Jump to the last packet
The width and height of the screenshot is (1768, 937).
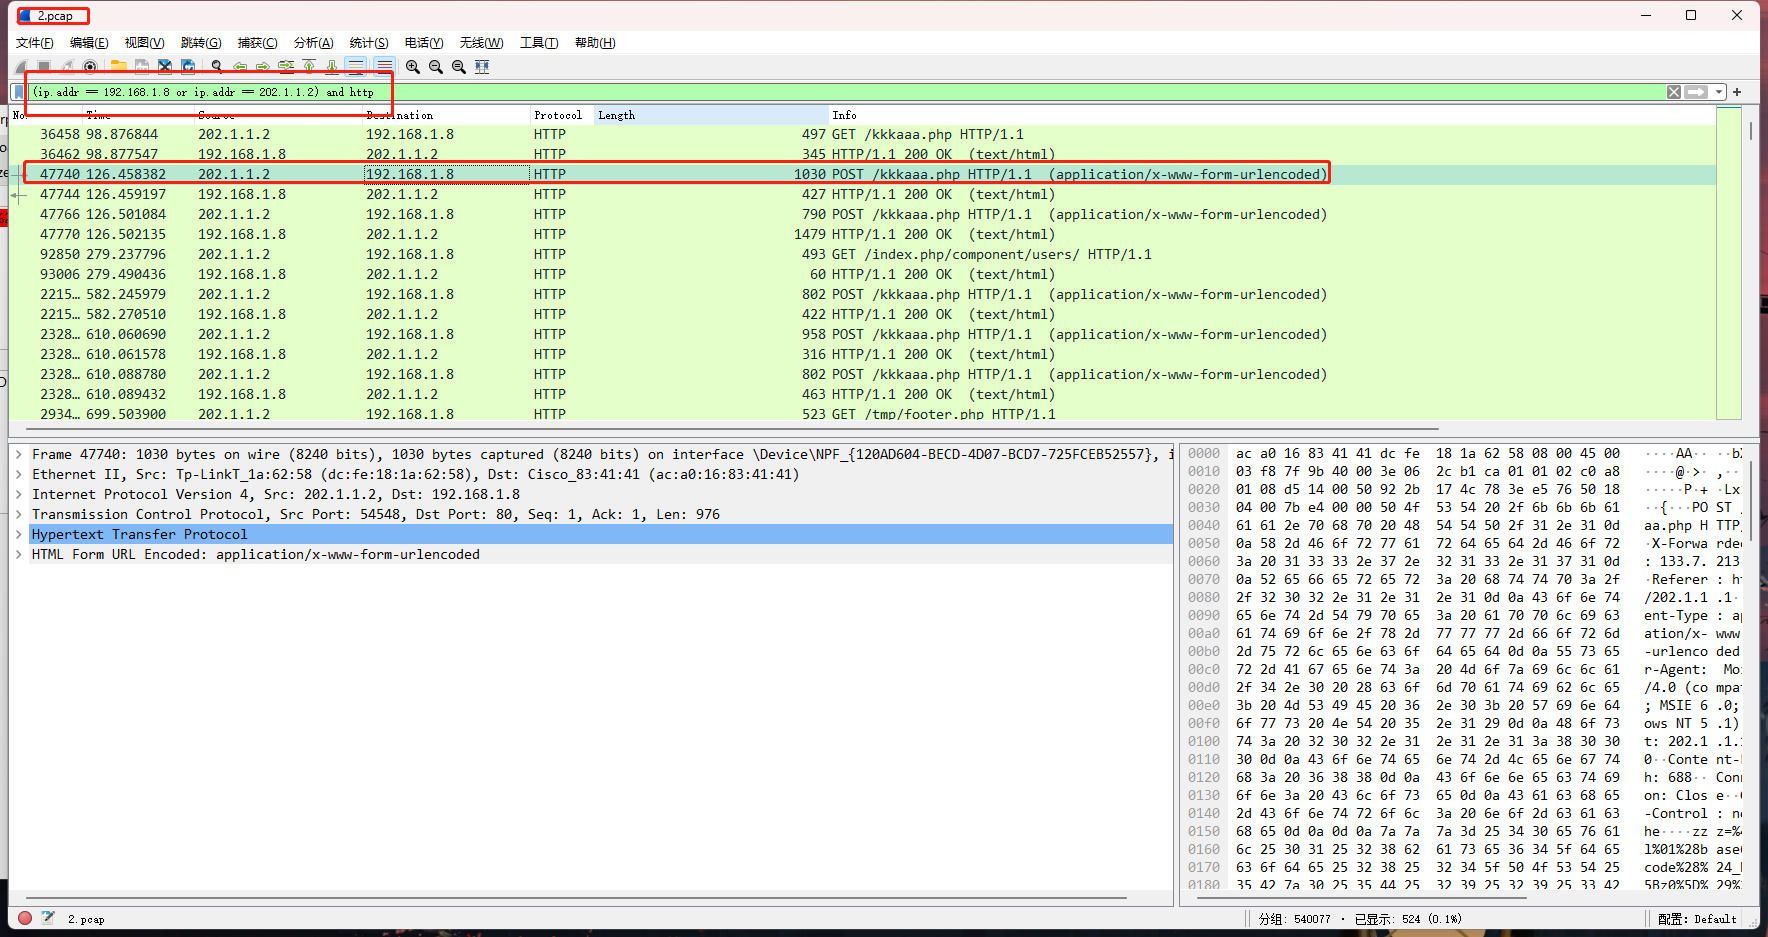click(332, 67)
